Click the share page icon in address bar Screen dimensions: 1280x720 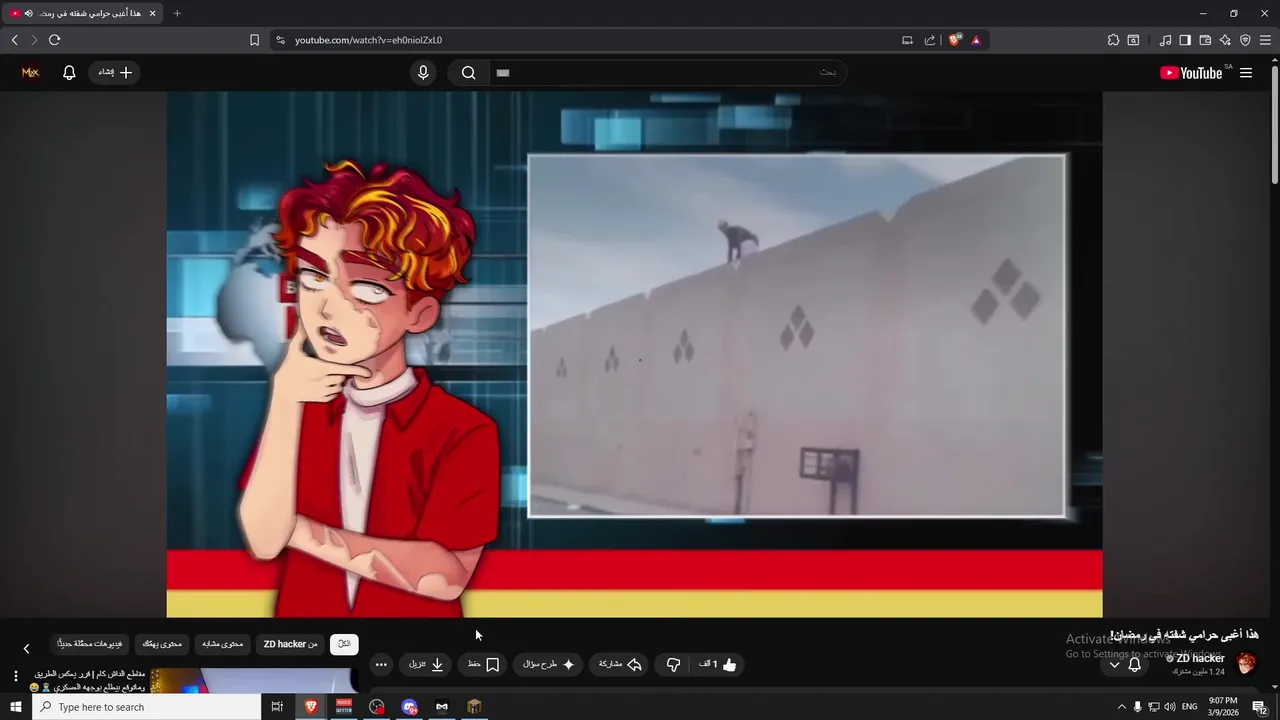tap(930, 40)
